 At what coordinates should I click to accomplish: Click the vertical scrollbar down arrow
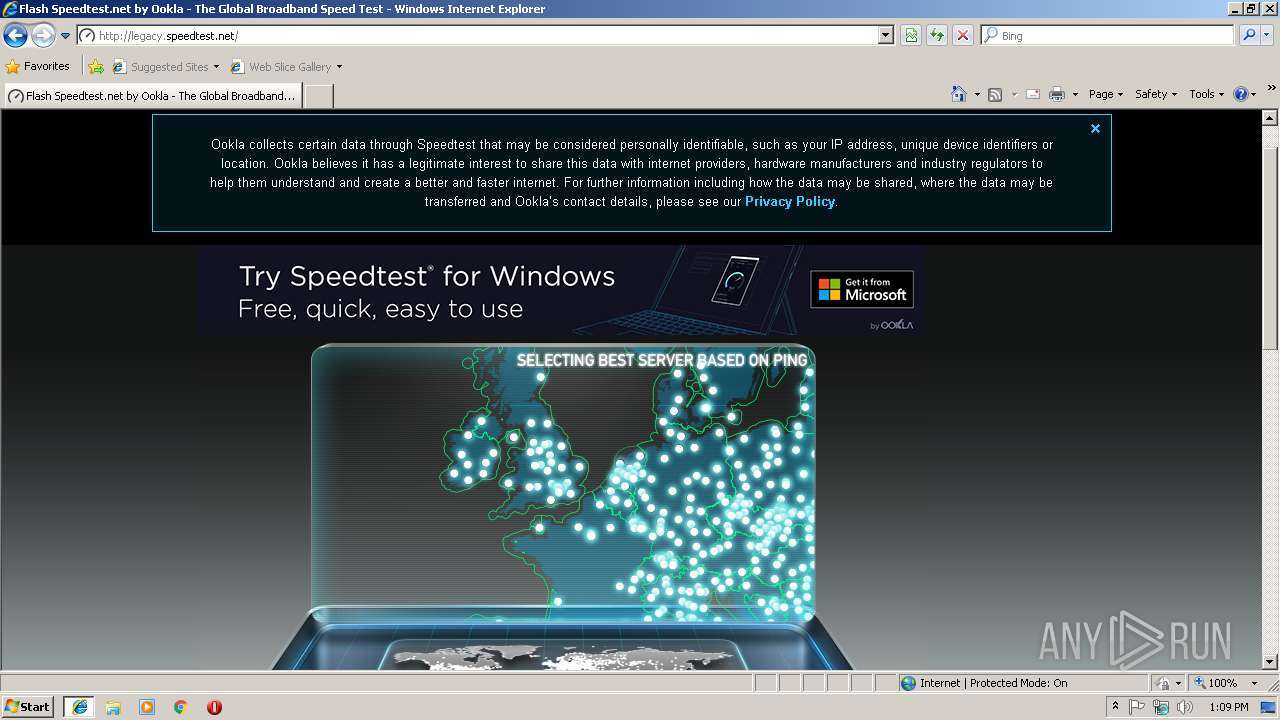tap(1270, 662)
